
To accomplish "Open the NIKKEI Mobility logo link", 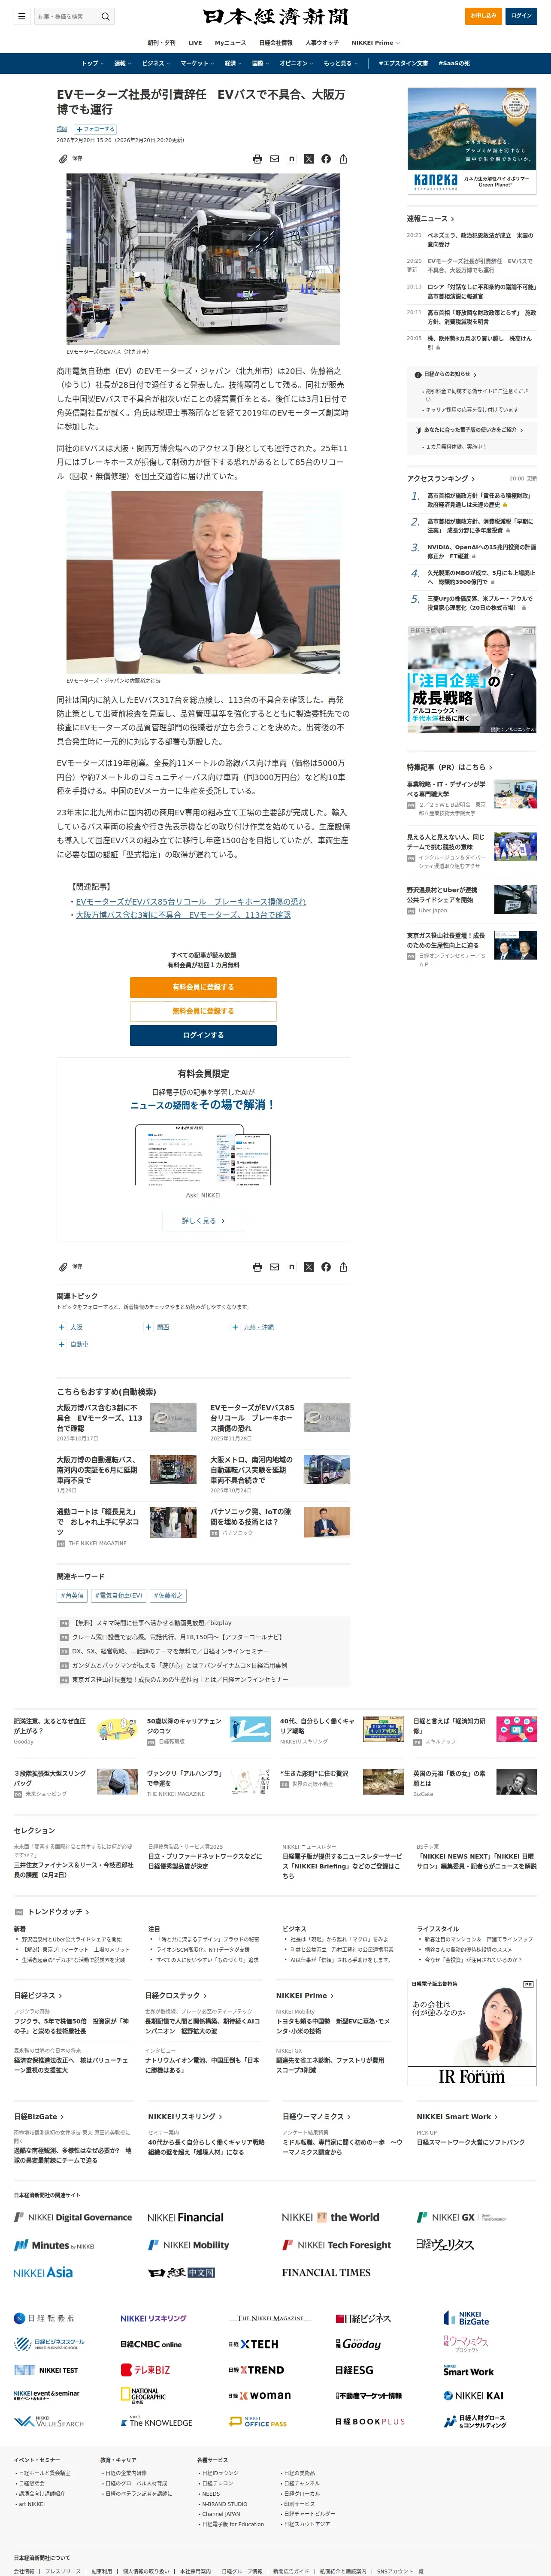I will click(x=188, y=2245).
